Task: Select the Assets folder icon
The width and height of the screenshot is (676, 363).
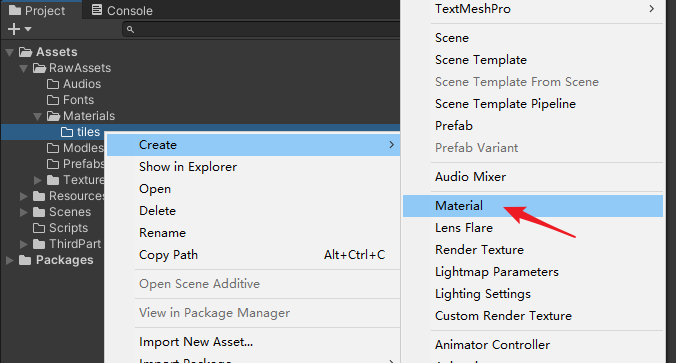Action: (x=25, y=52)
